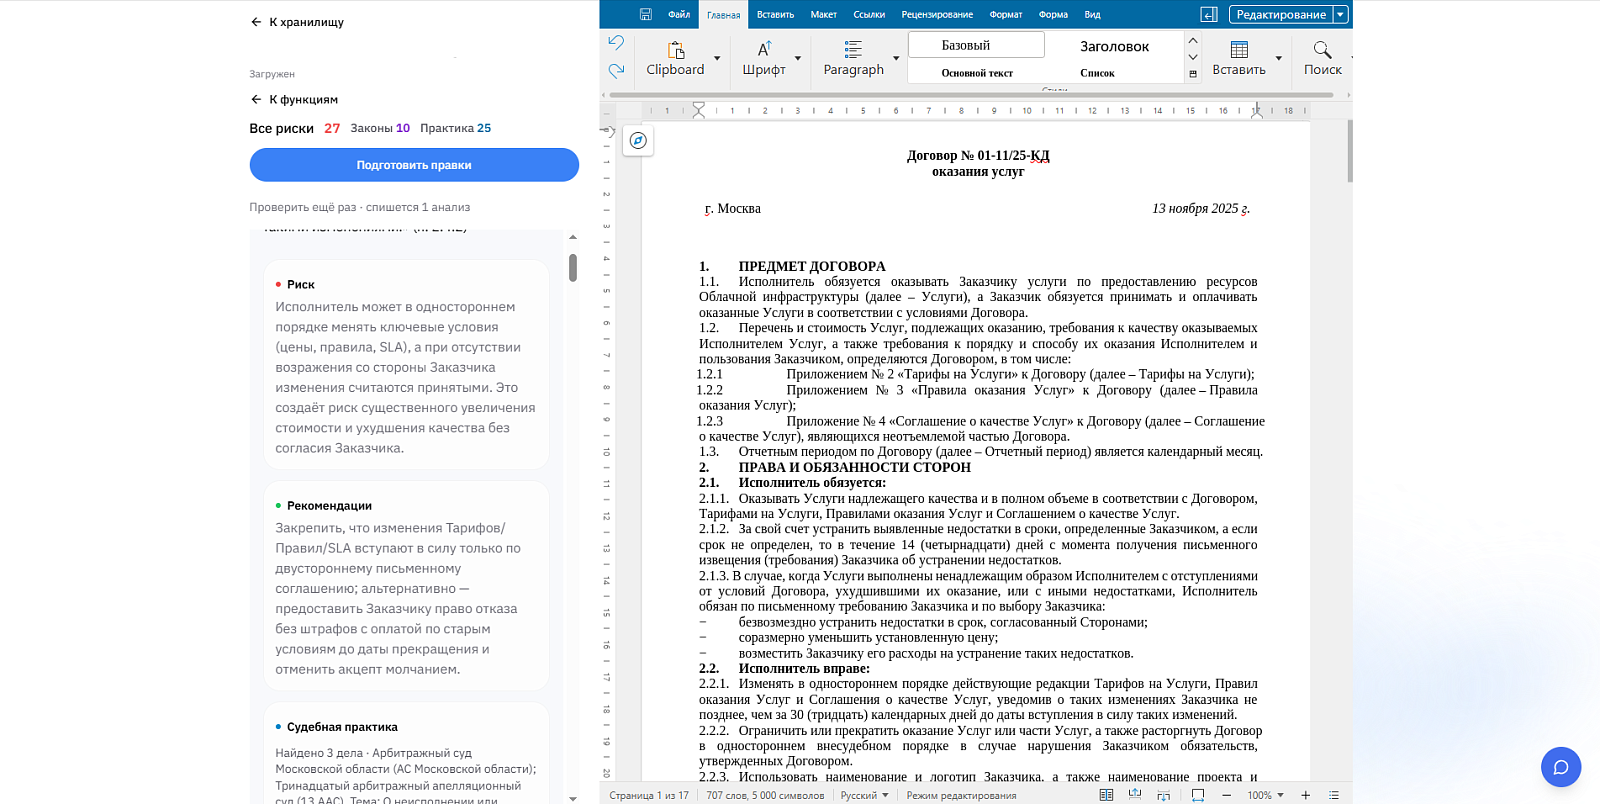Redo the last action
Image resolution: width=1600 pixels, height=804 pixels.
pos(616,70)
